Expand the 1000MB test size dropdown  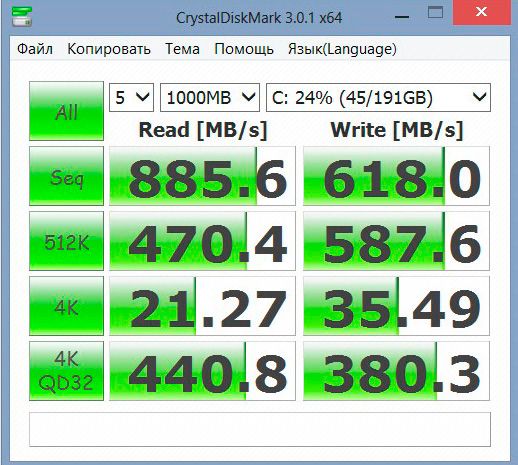[210, 97]
